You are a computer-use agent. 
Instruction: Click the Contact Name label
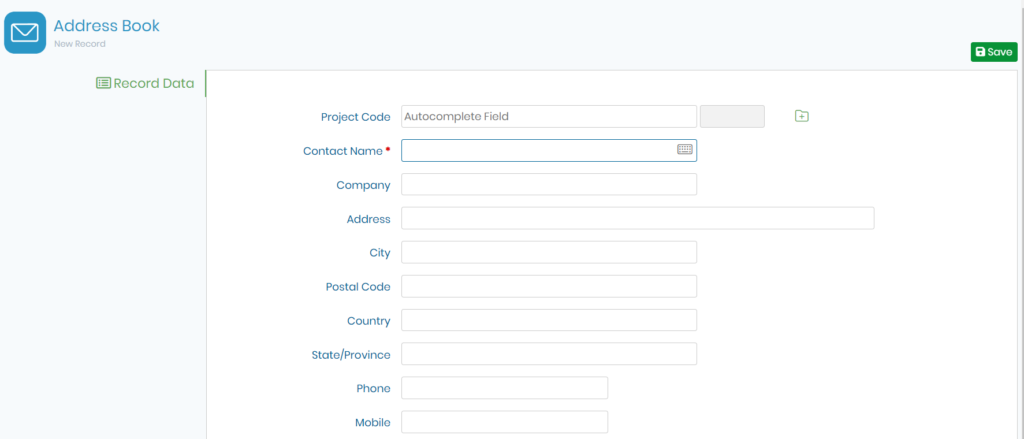343,151
